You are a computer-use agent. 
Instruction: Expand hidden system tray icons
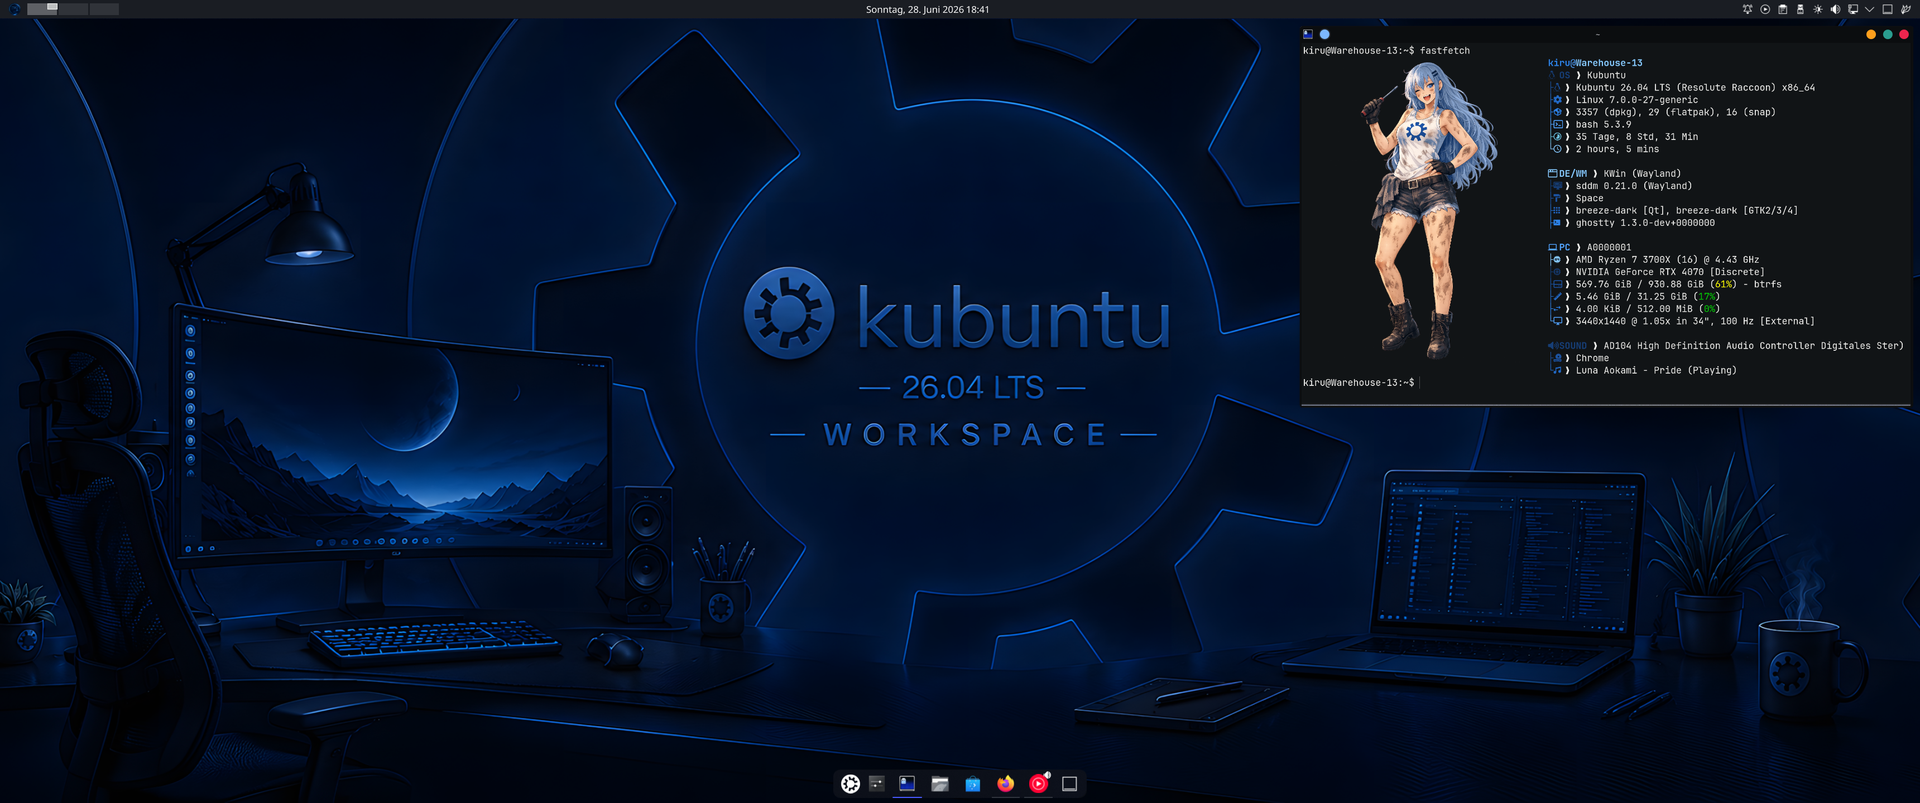(1869, 9)
